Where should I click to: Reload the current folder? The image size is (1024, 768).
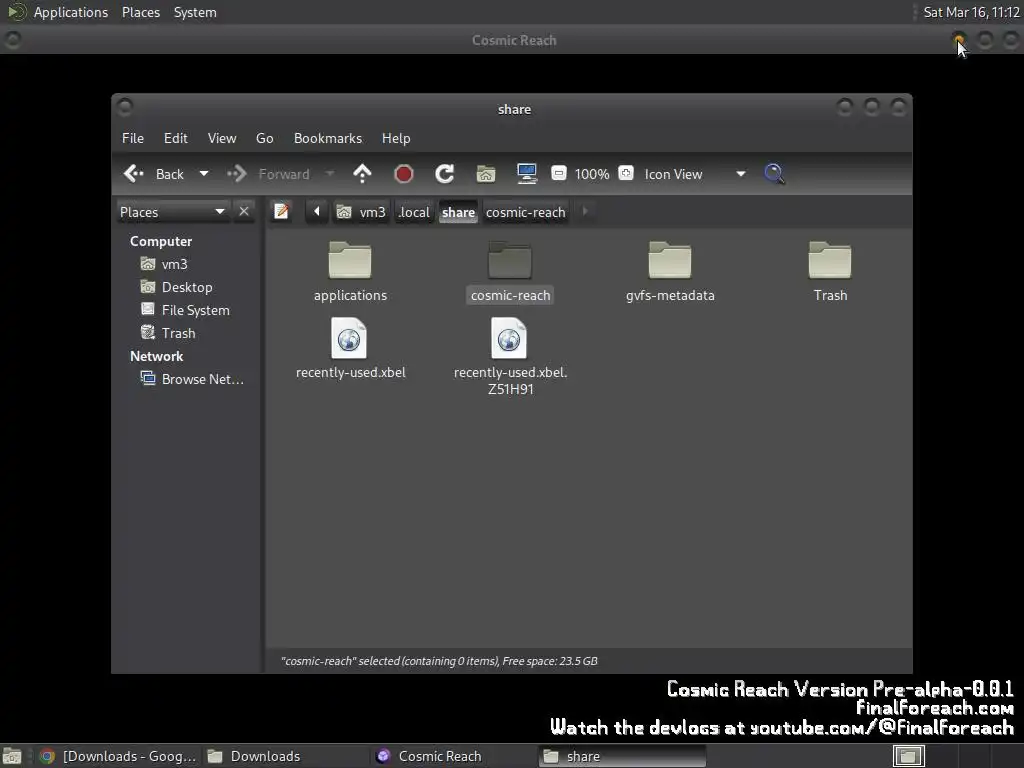point(445,174)
